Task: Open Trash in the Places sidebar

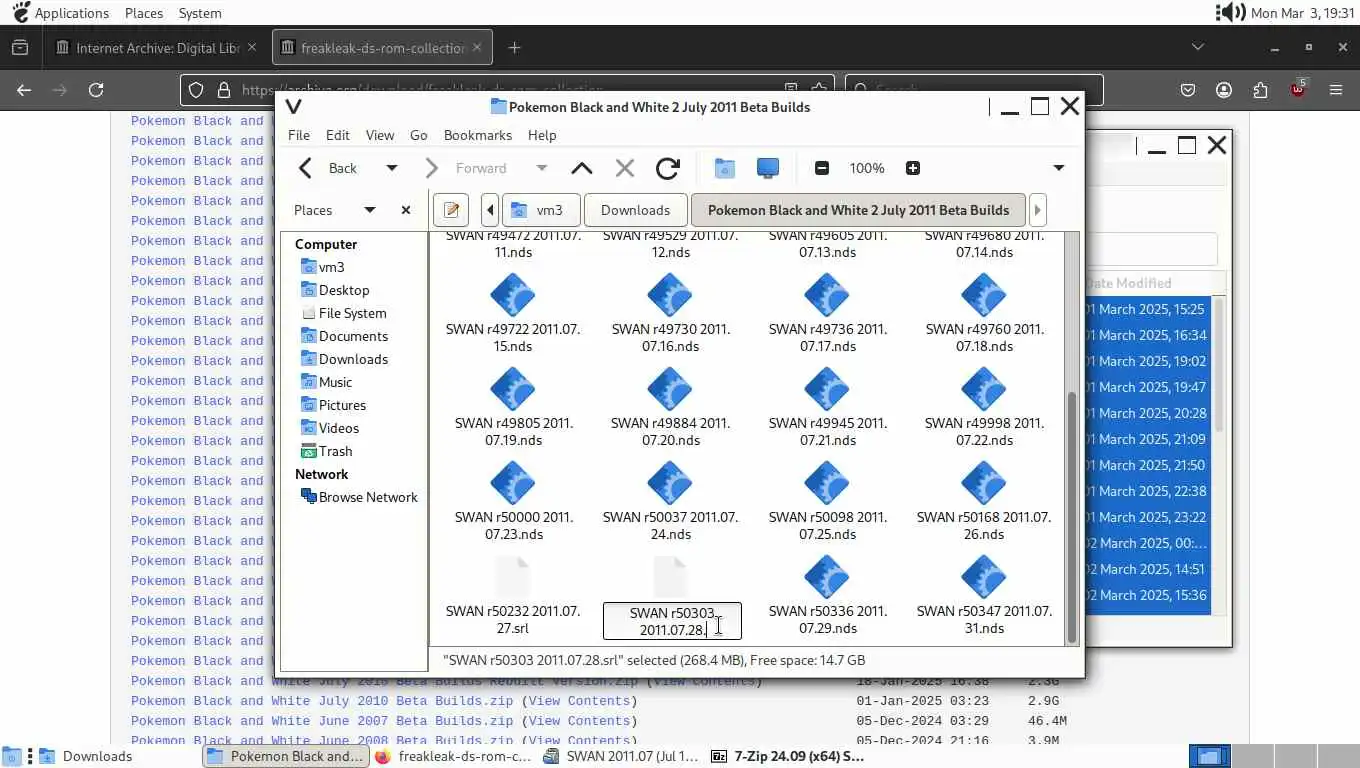Action: (x=326, y=451)
